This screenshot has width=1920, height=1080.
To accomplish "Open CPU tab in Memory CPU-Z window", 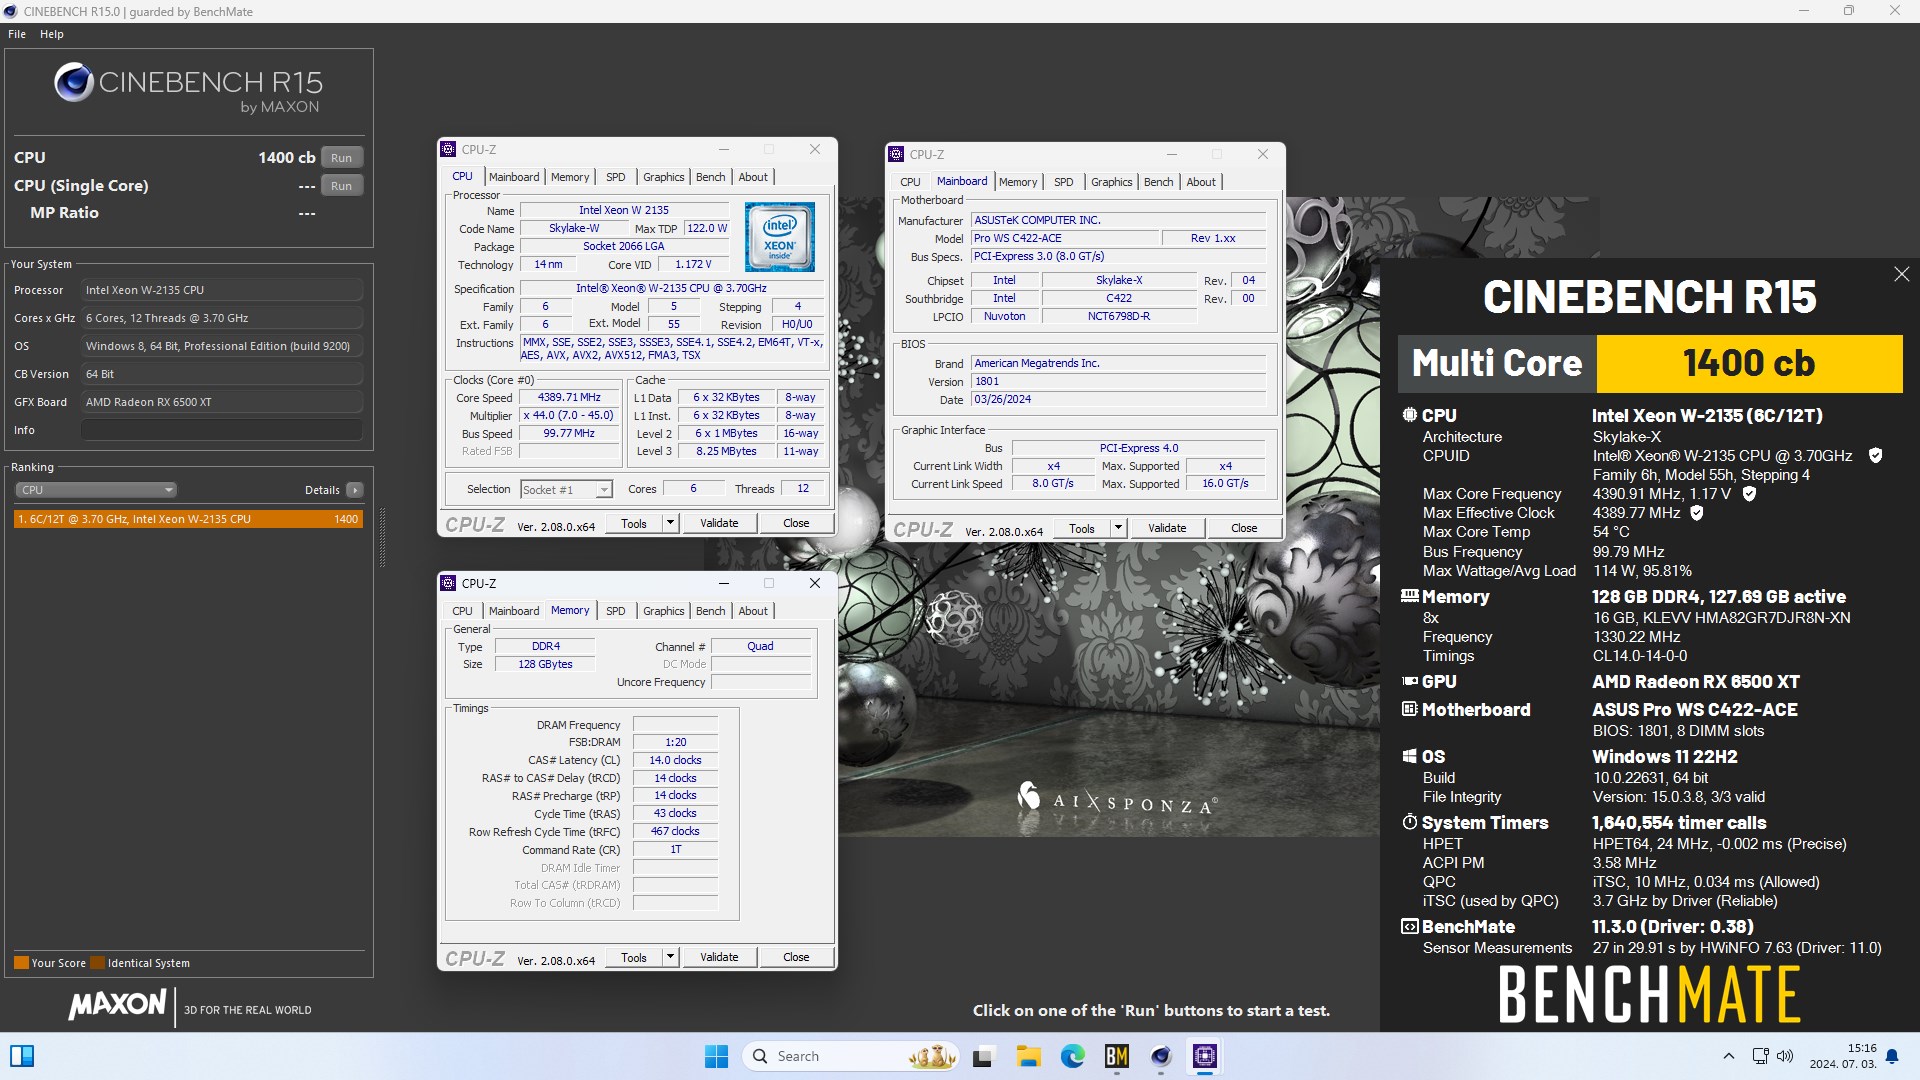I will [462, 611].
